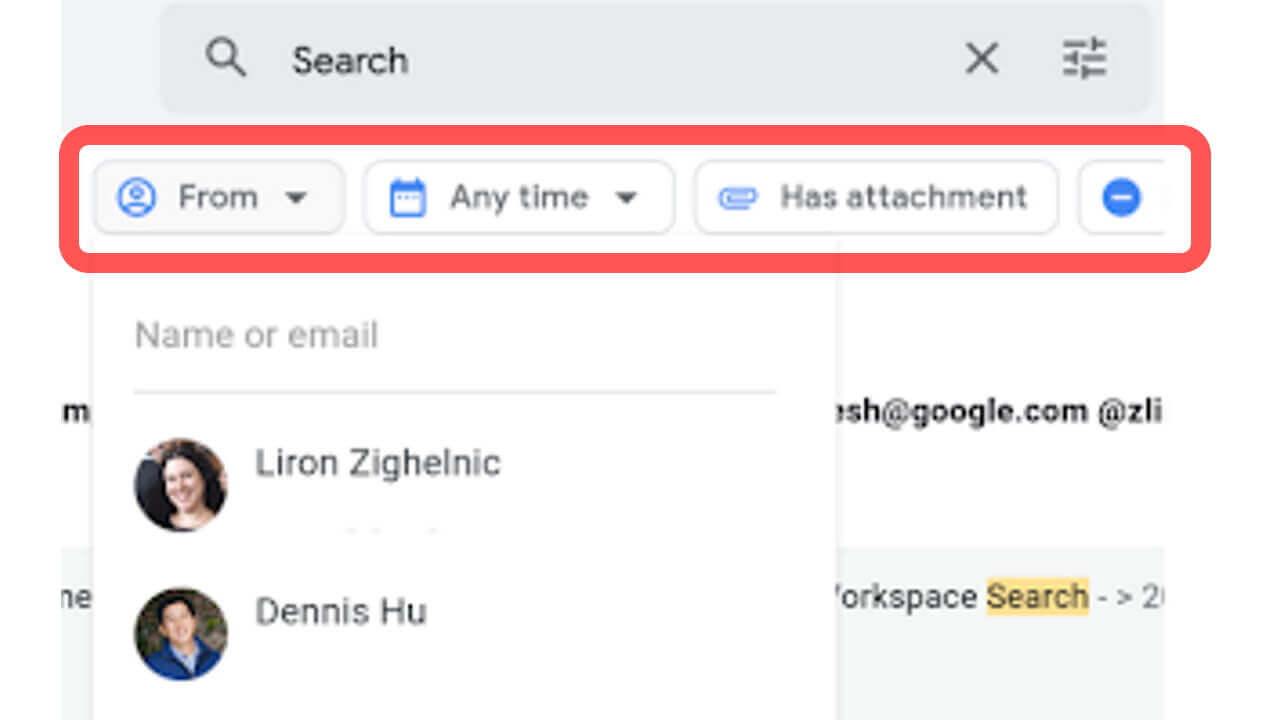Click Dennis Hu's profile avatar
The width and height of the screenshot is (1280, 720).
click(x=182, y=634)
